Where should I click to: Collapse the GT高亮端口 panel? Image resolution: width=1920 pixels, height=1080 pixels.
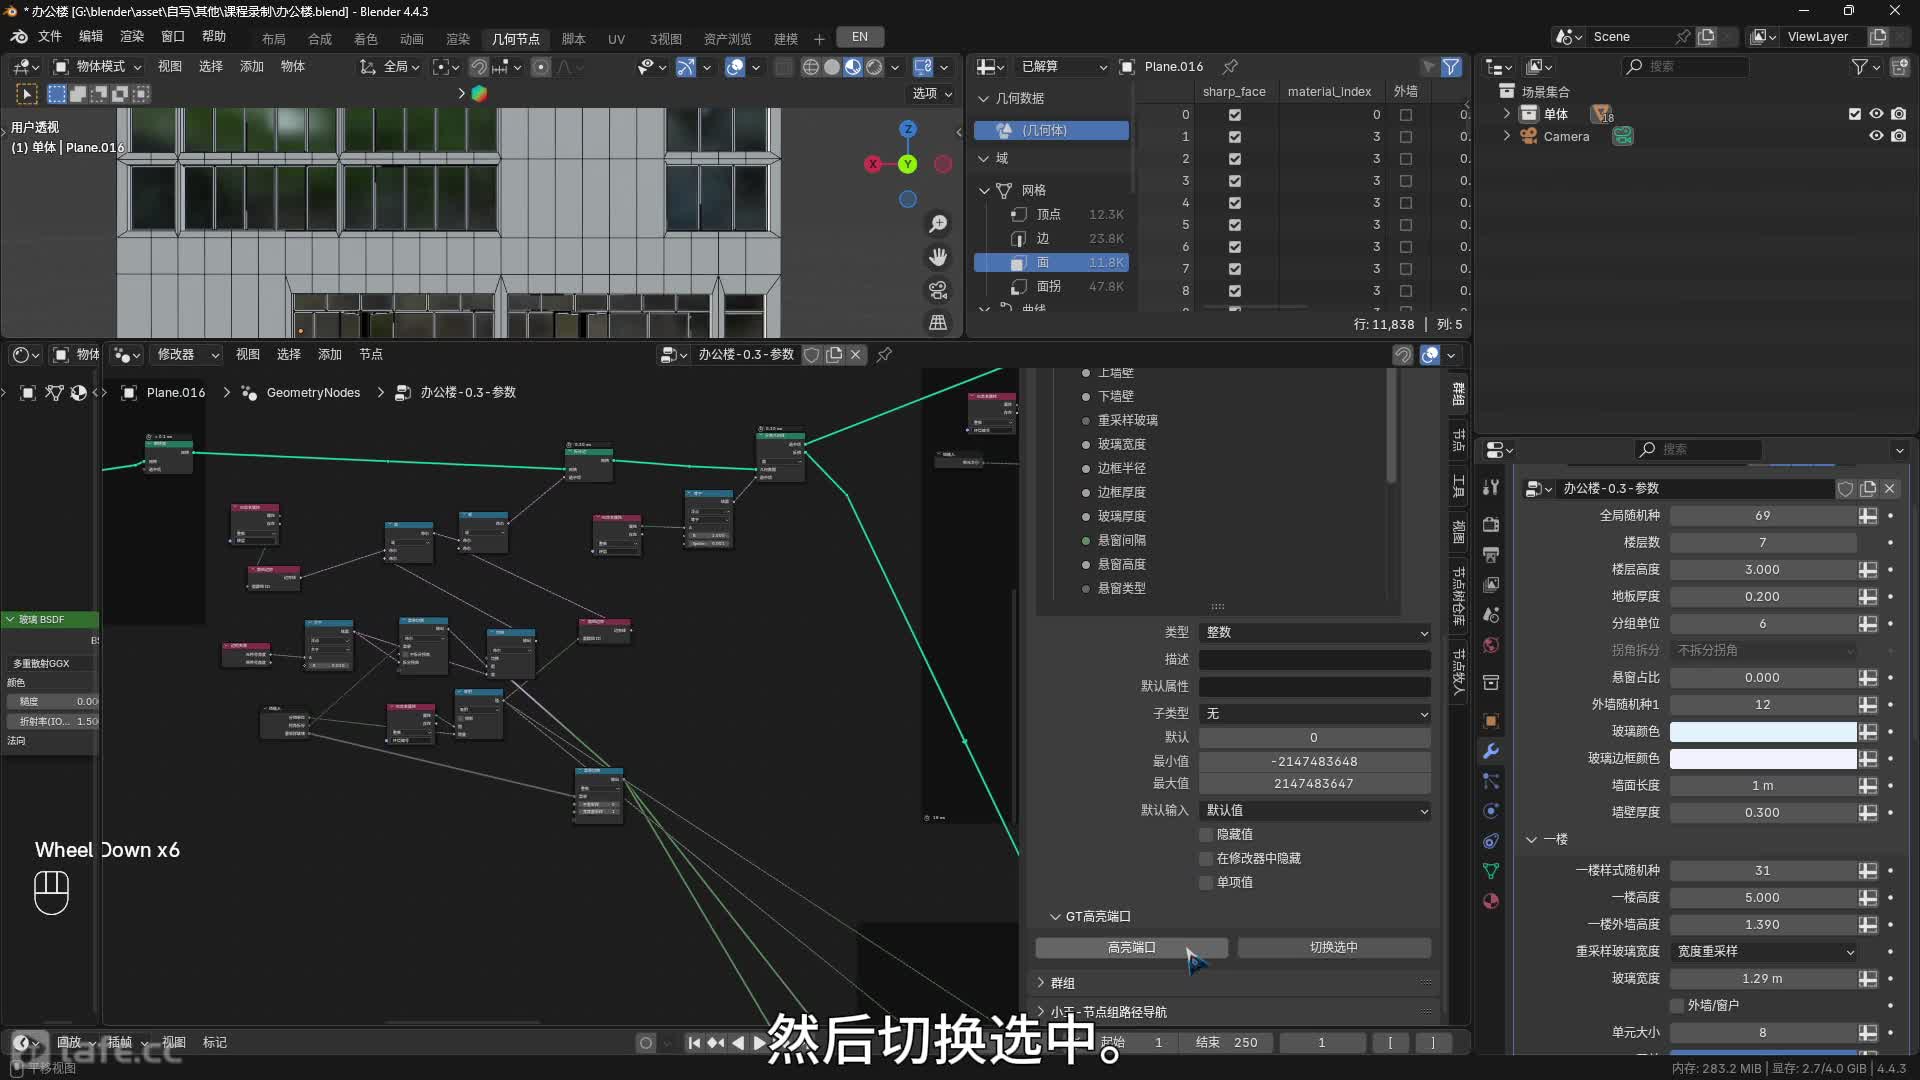[1054, 917]
